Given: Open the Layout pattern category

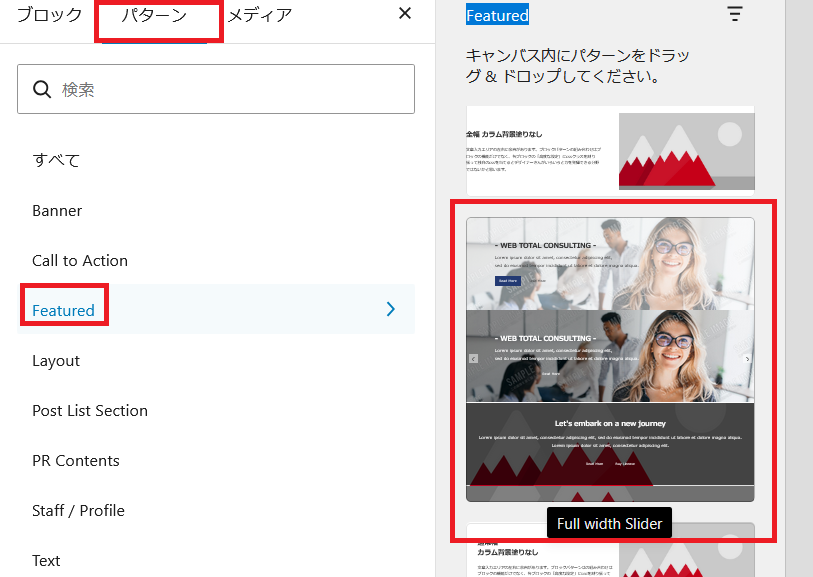Looking at the screenshot, I should [56, 361].
